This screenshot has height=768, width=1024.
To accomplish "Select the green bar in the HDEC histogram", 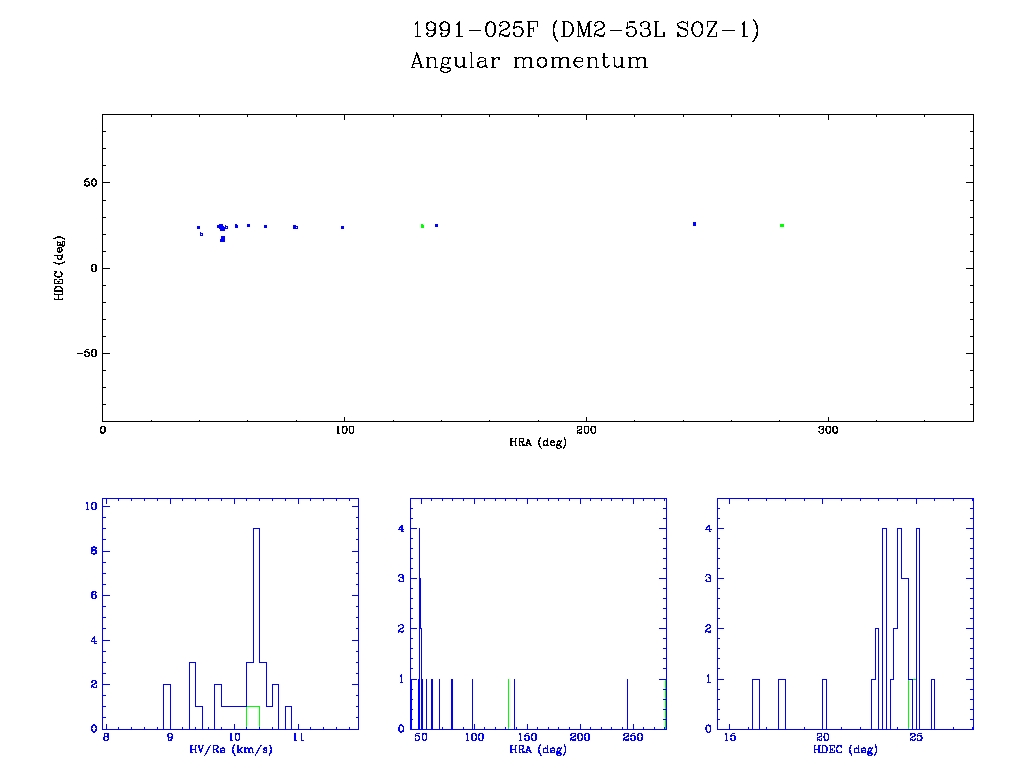I will (909, 704).
